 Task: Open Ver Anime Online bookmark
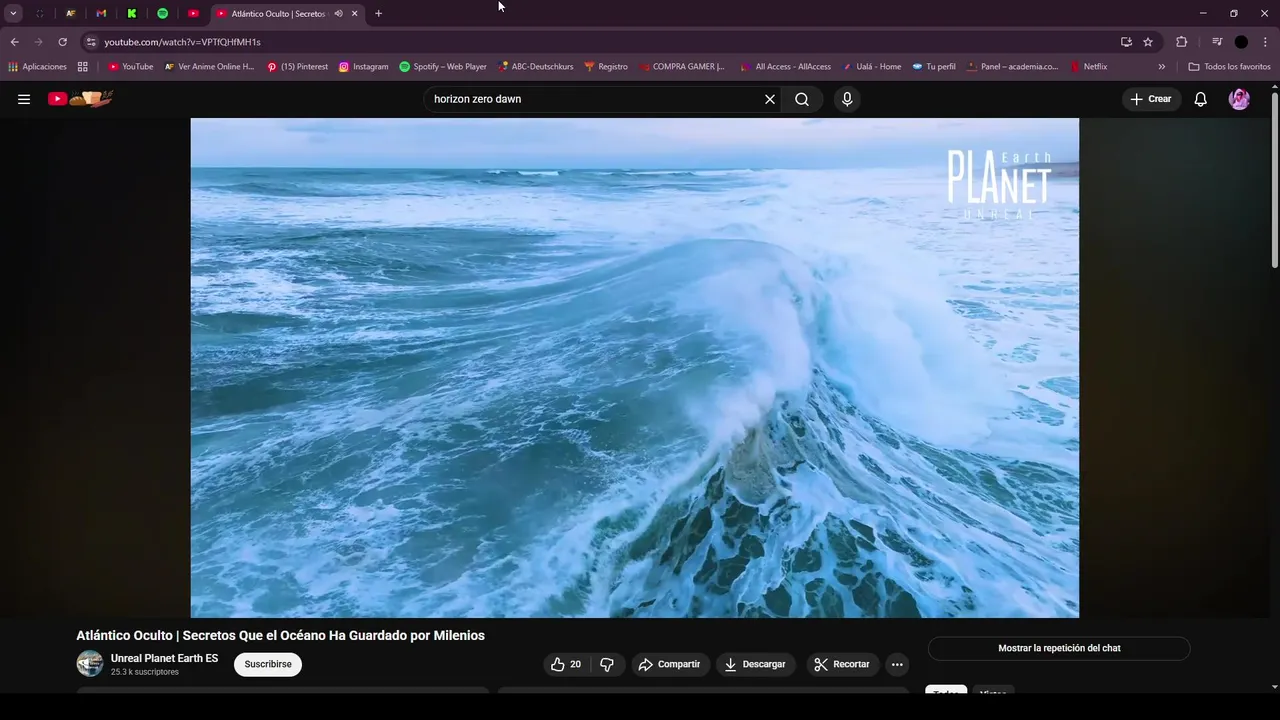(210, 67)
